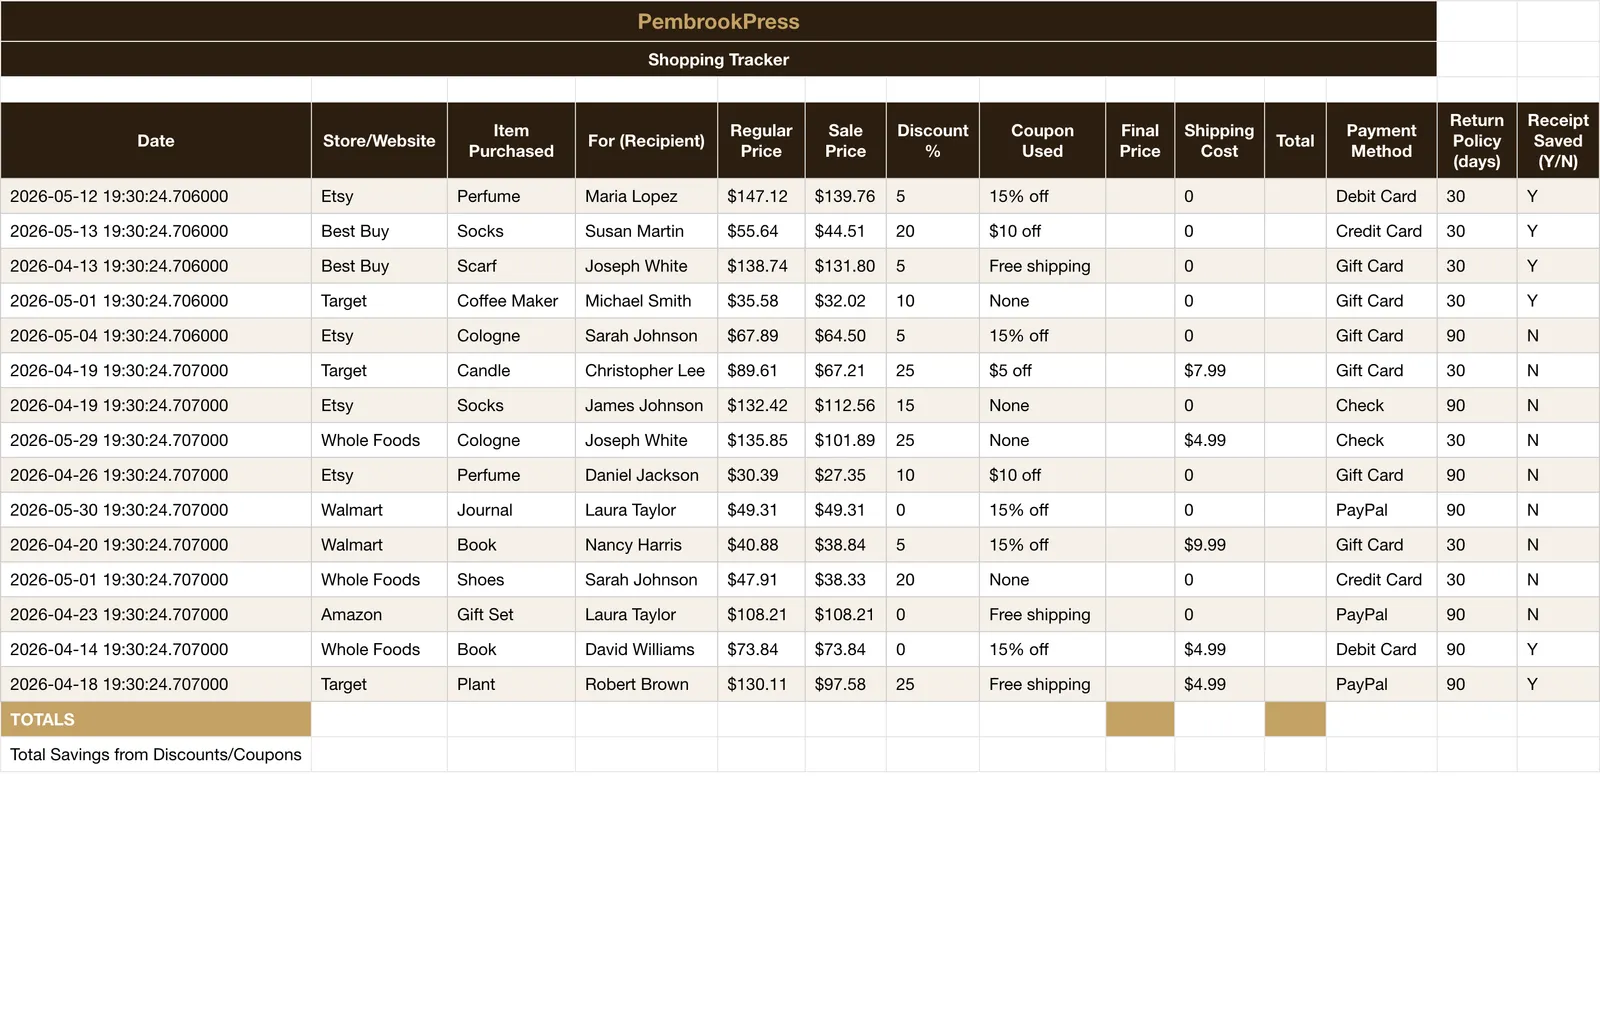The width and height of the screenshot is (1600, 1029).
Task: Select the Plant item cell
Action: pos(511,684)
